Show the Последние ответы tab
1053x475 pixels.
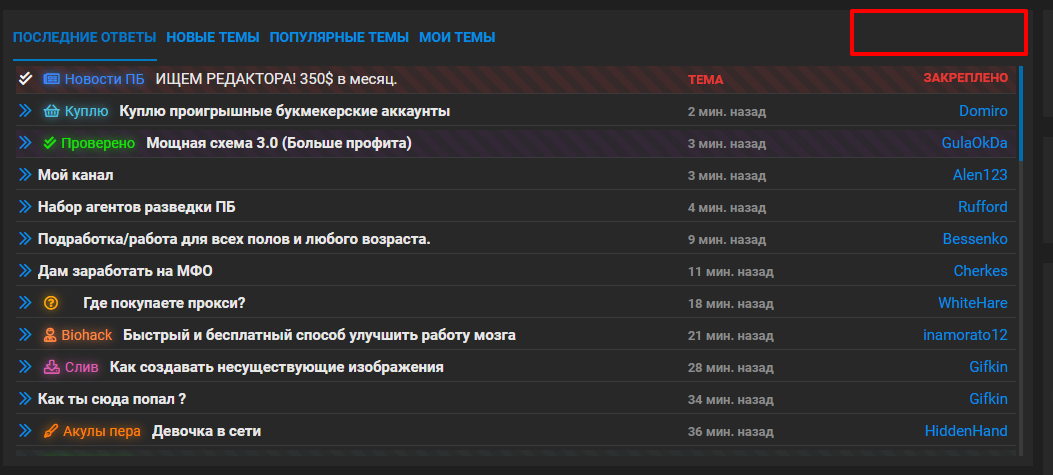tap(85, 38)
